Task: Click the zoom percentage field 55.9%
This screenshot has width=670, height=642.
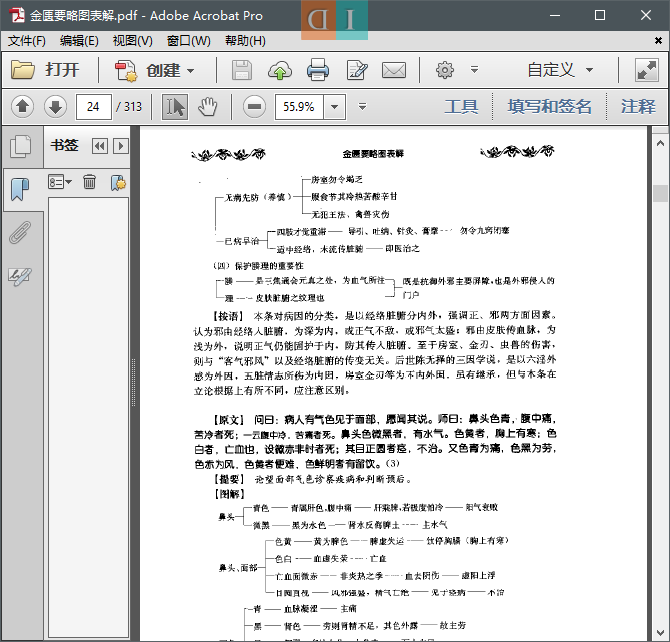Action: [x=299, y=106]
